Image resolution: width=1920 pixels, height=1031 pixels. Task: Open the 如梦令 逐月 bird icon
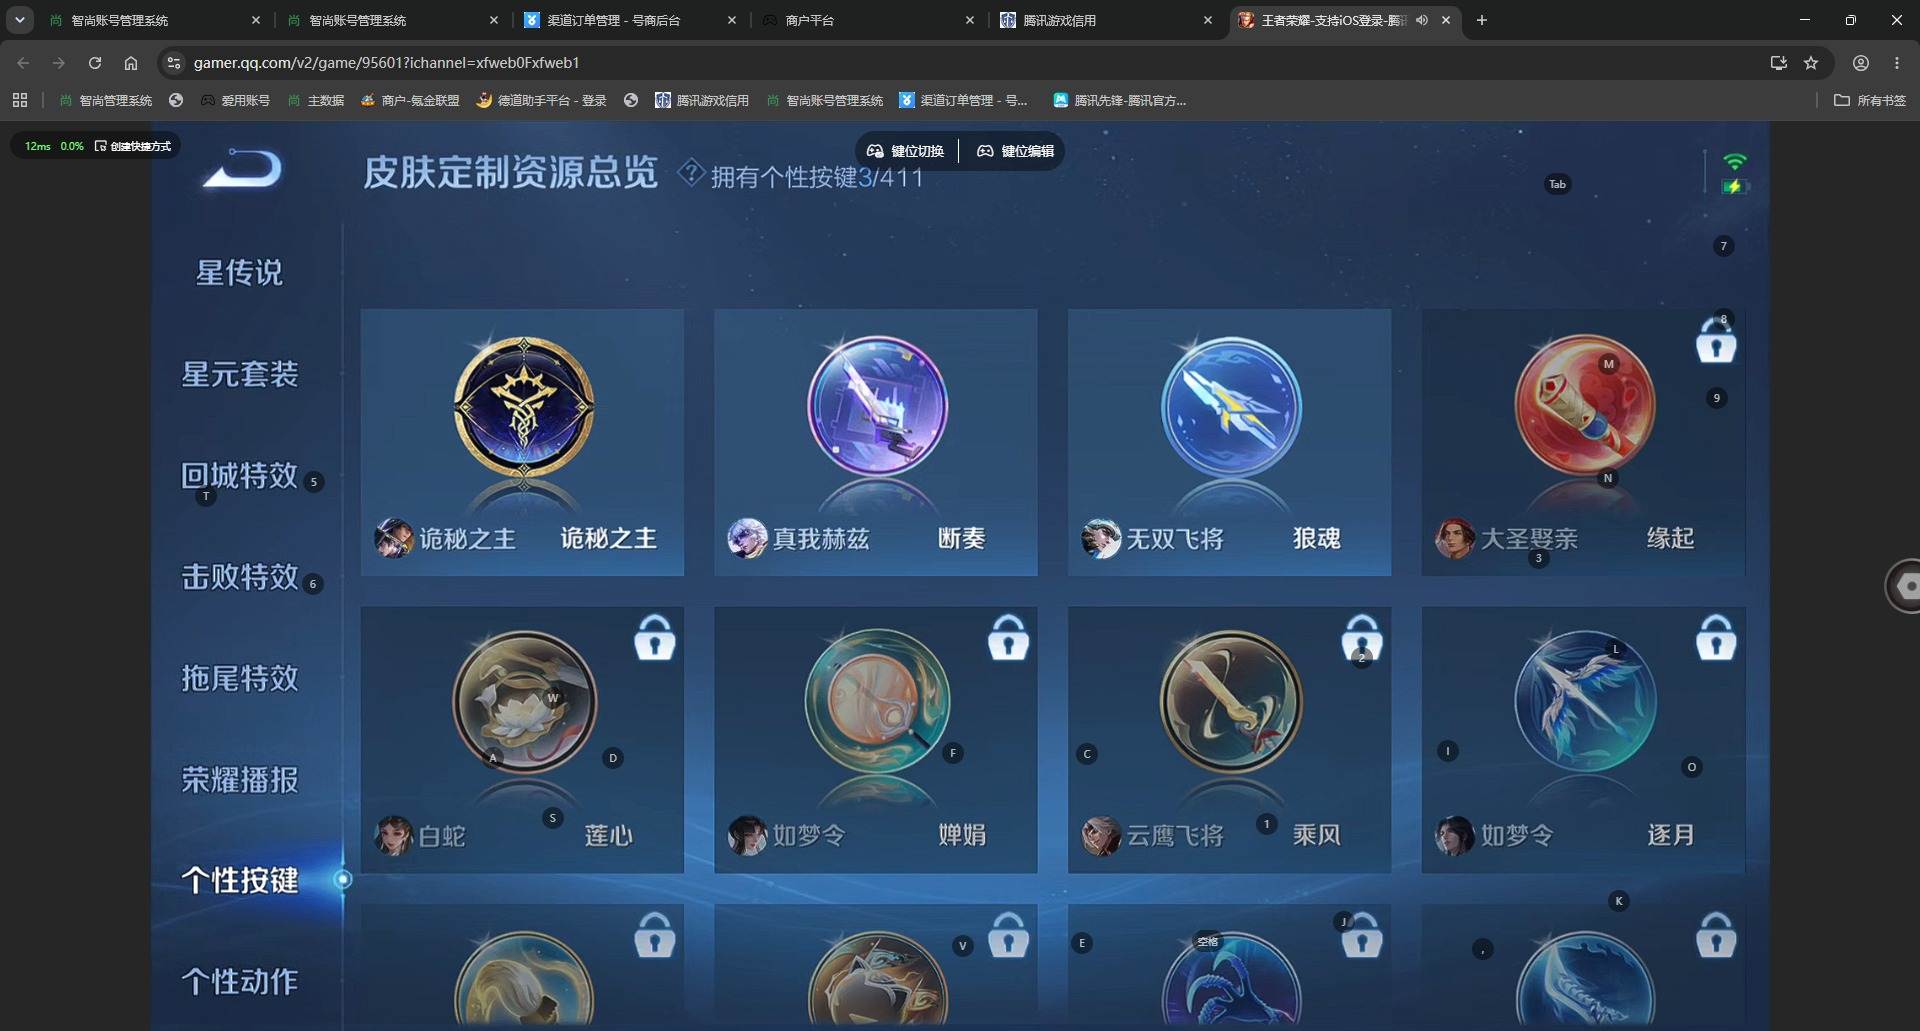click(1585, 702)
